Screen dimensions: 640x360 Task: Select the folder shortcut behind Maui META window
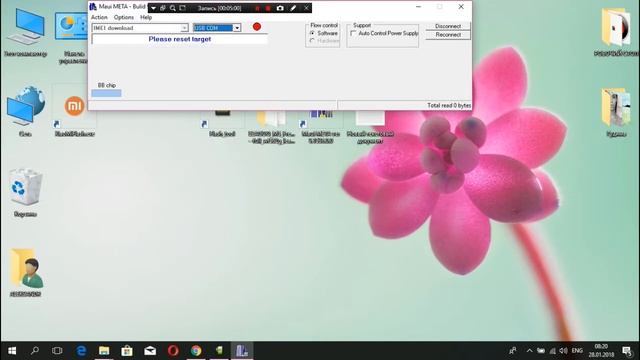(271, 127)
